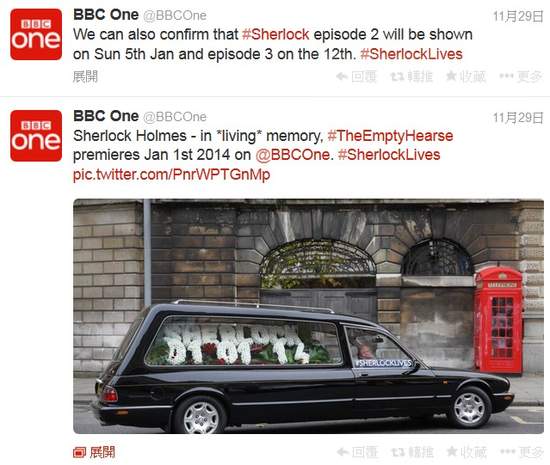The image size is (550, 465).
Task: Open #SherlockLives hashtag in the first tweet
Action: pos(411,54)
